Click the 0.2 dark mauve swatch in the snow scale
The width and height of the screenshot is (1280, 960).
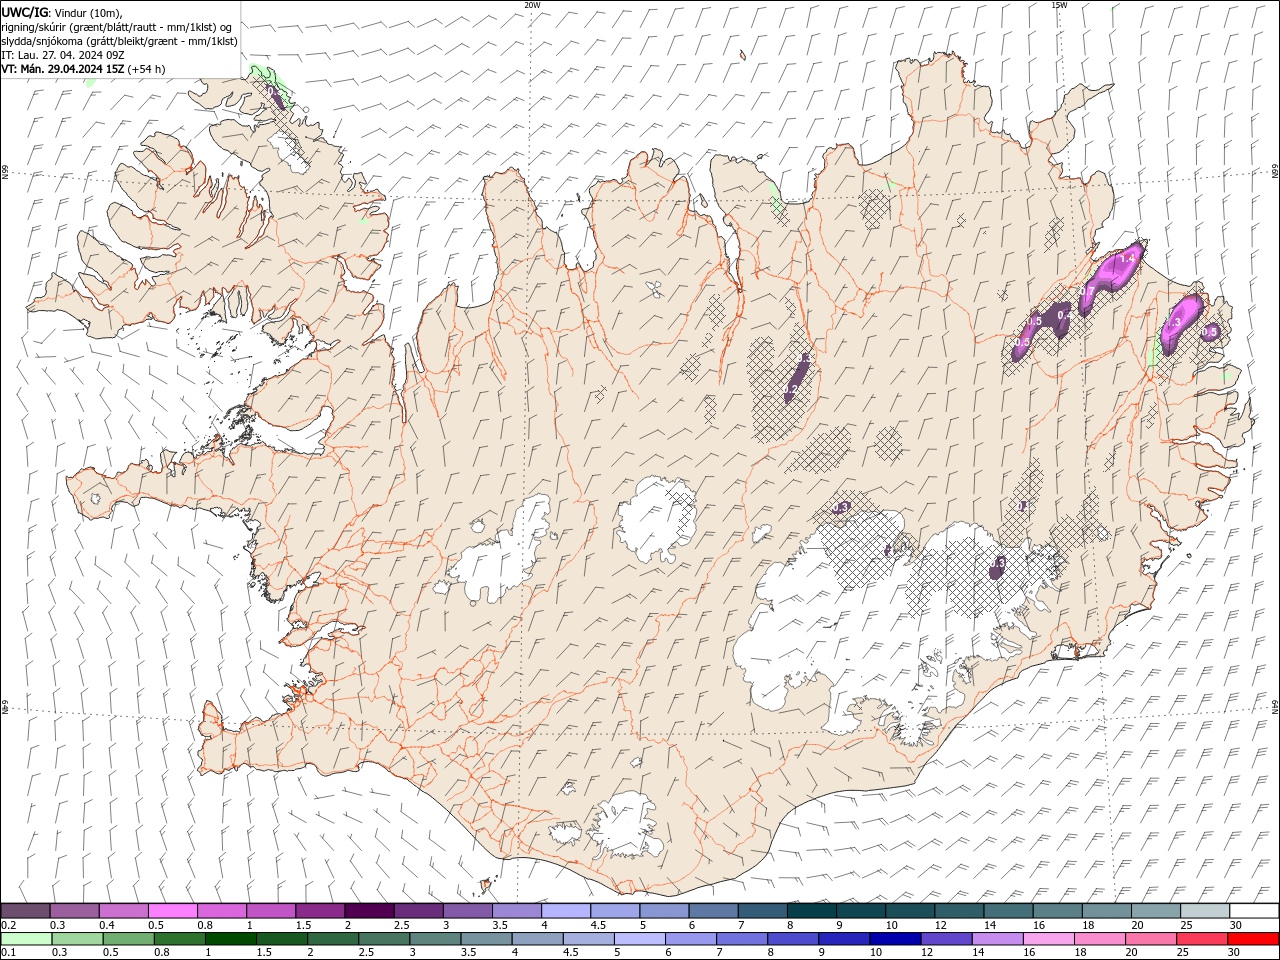tap(26, 910)
